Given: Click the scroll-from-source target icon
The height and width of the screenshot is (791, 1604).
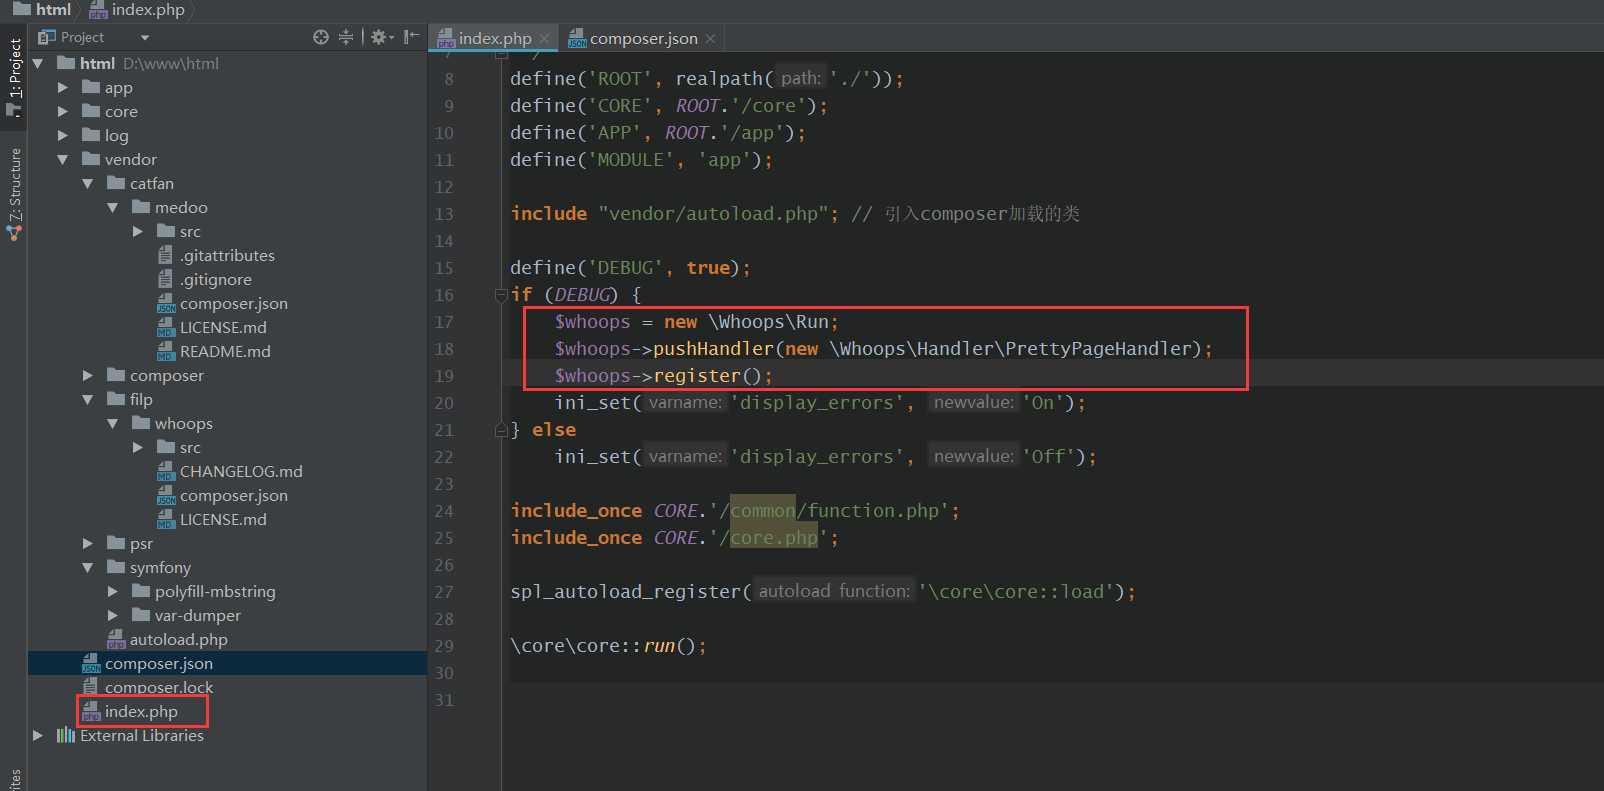Looking at the screenshot, I should tap(320, 37).
